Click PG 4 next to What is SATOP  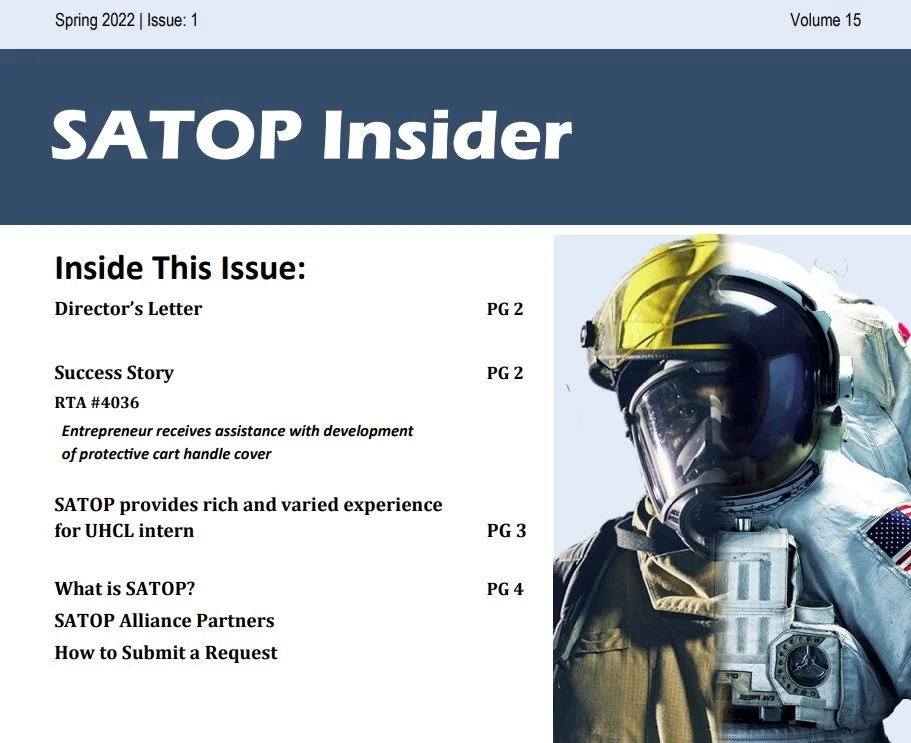tap(504, 589)
